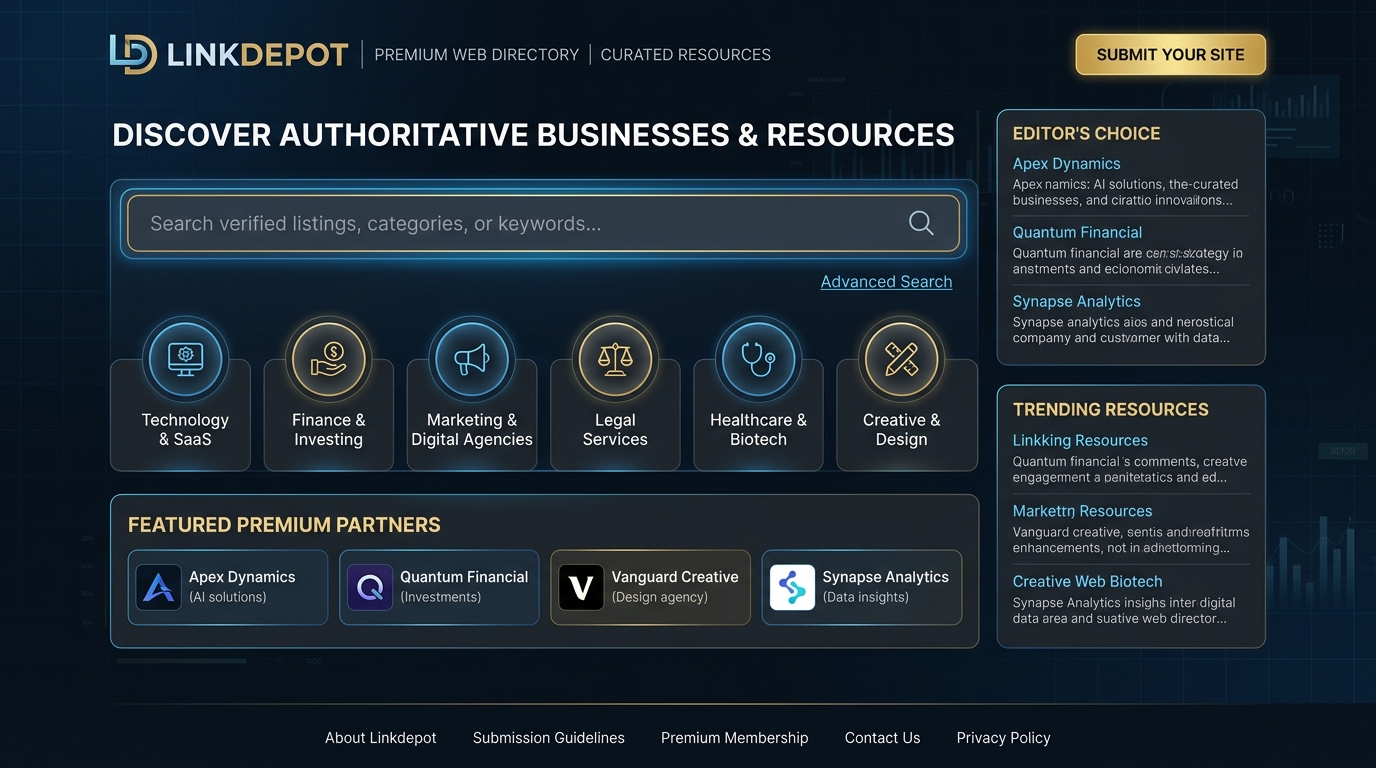Open the Marketing Resources trending link
The height and width of the screenshot is (768, 1376).
click(x=1082, y=511)
